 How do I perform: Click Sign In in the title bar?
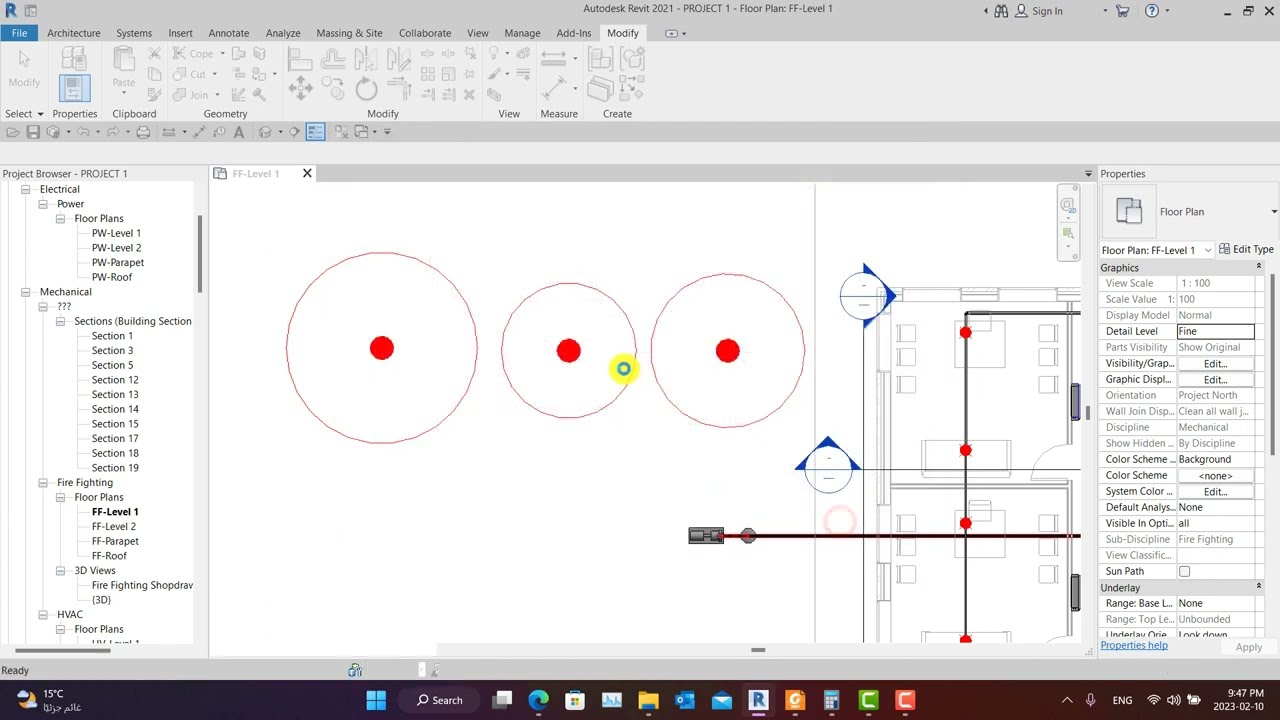[1047, 11]
